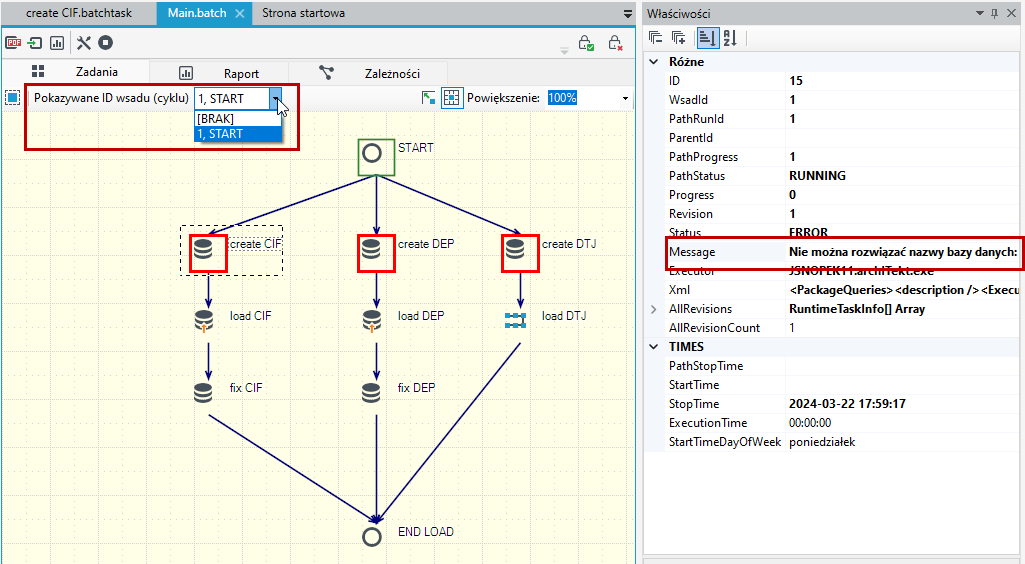Open the Zależności view tab
The width and height of the screenshot is (1025, 564).
(368, 73)
